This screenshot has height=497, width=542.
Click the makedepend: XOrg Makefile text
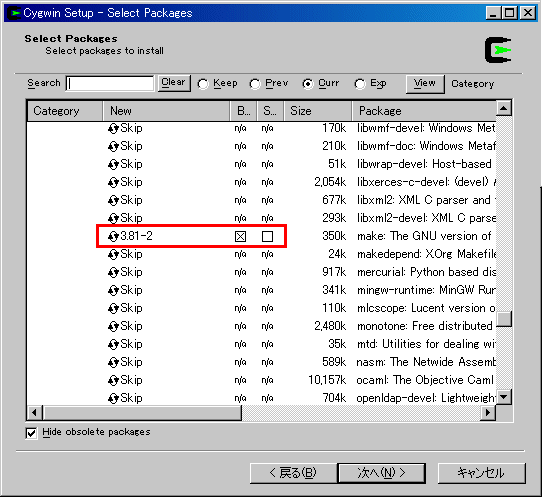click(426, 254)
